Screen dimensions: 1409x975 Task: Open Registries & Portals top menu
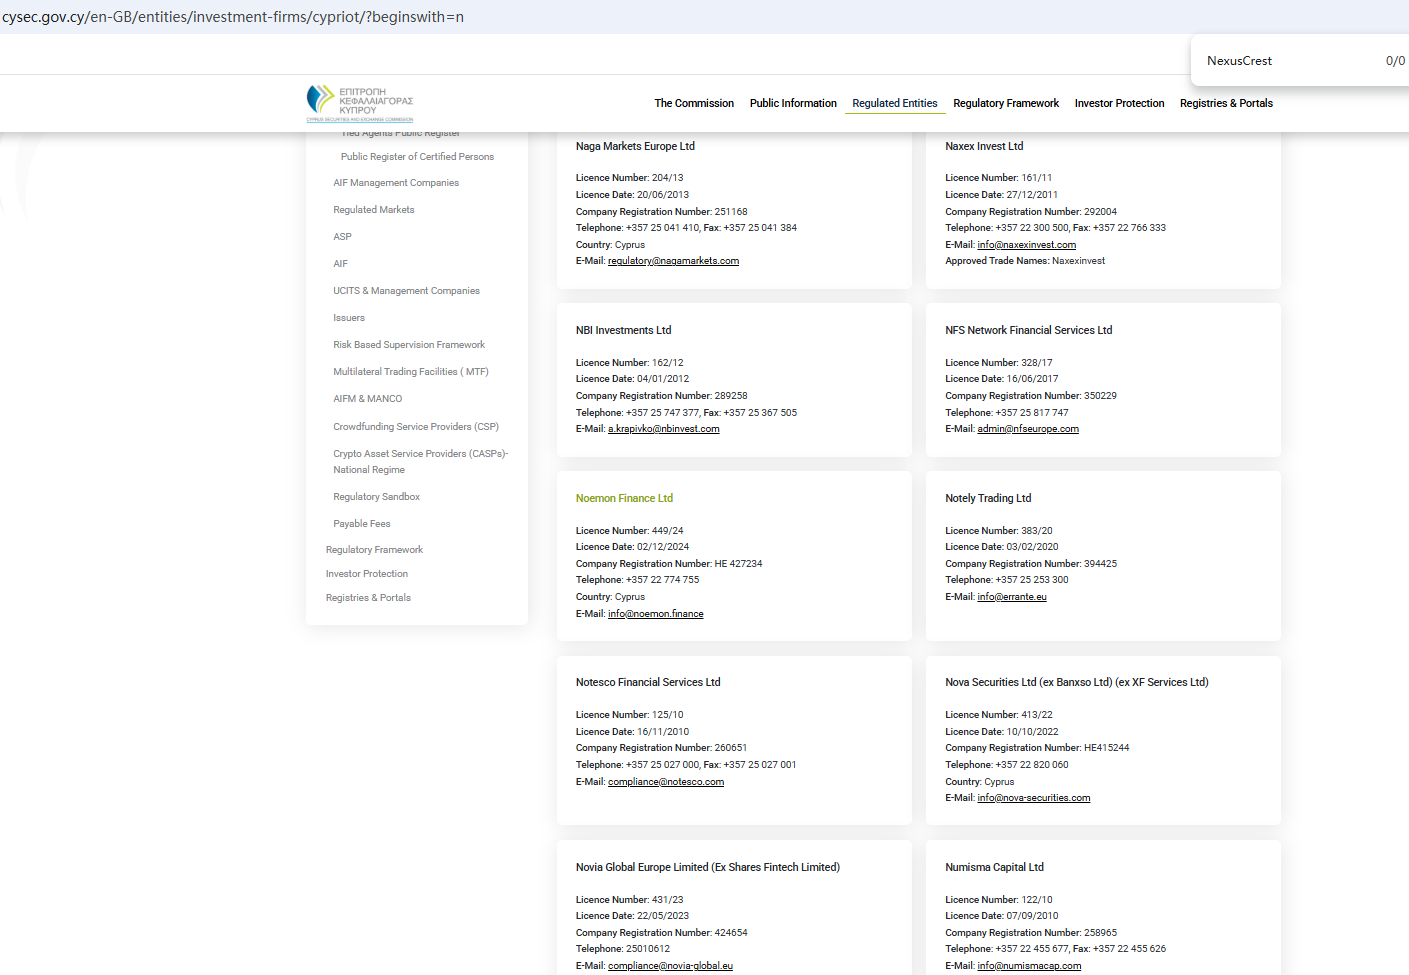point(1226,103)
